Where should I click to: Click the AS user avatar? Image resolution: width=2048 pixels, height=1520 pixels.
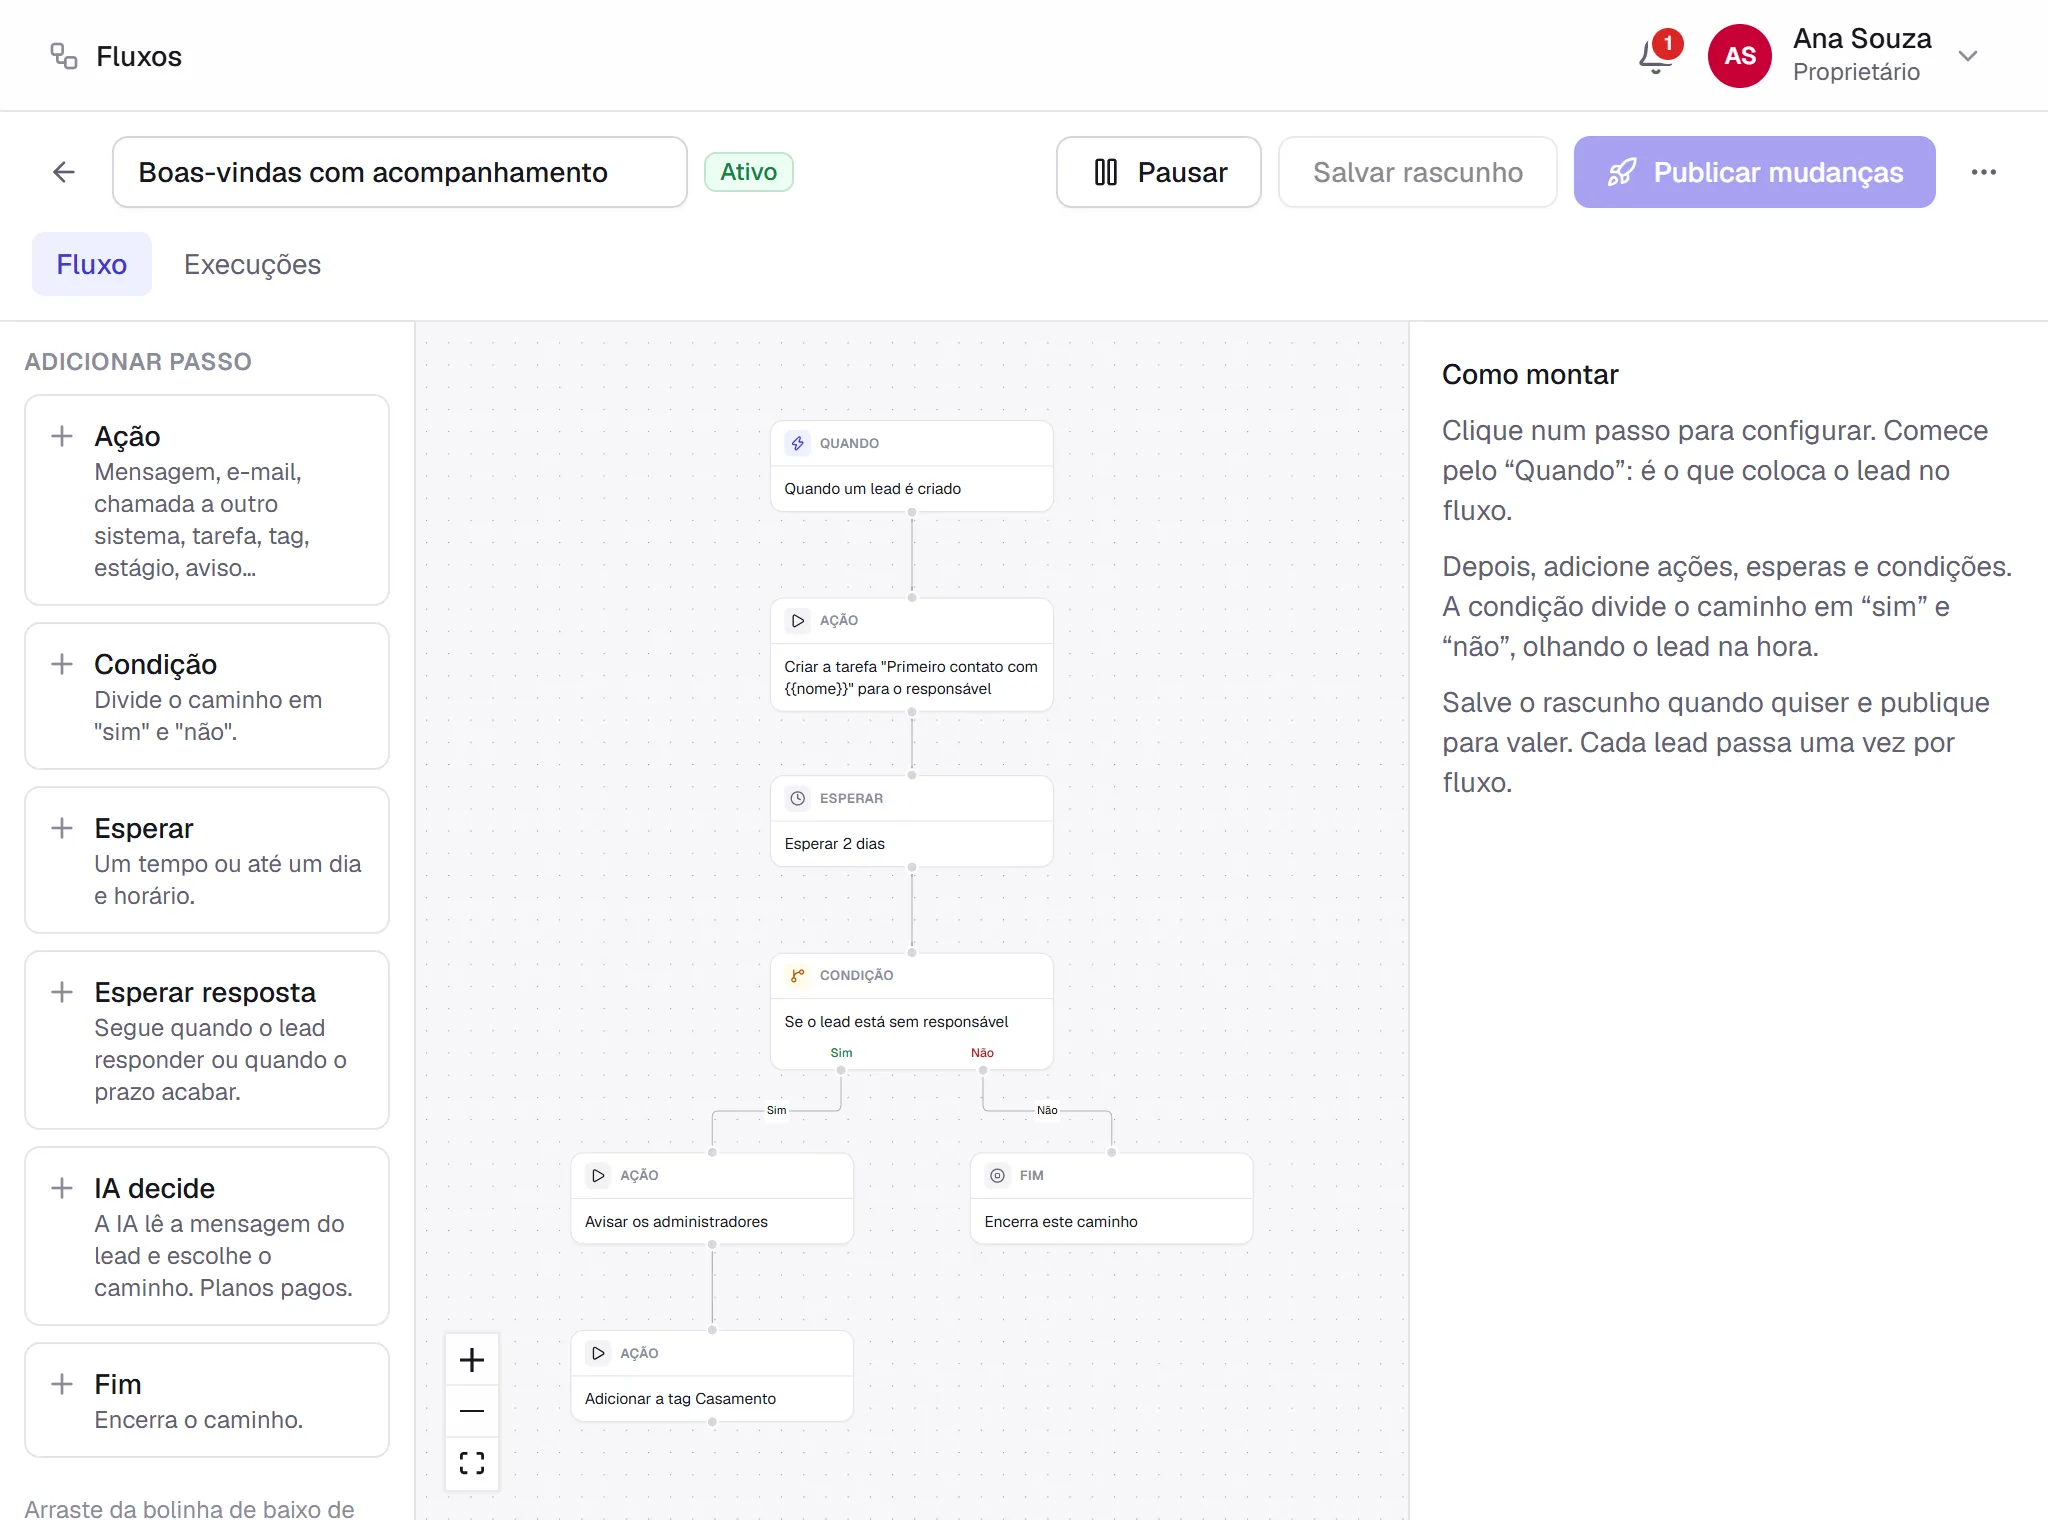click(1739, 56)
